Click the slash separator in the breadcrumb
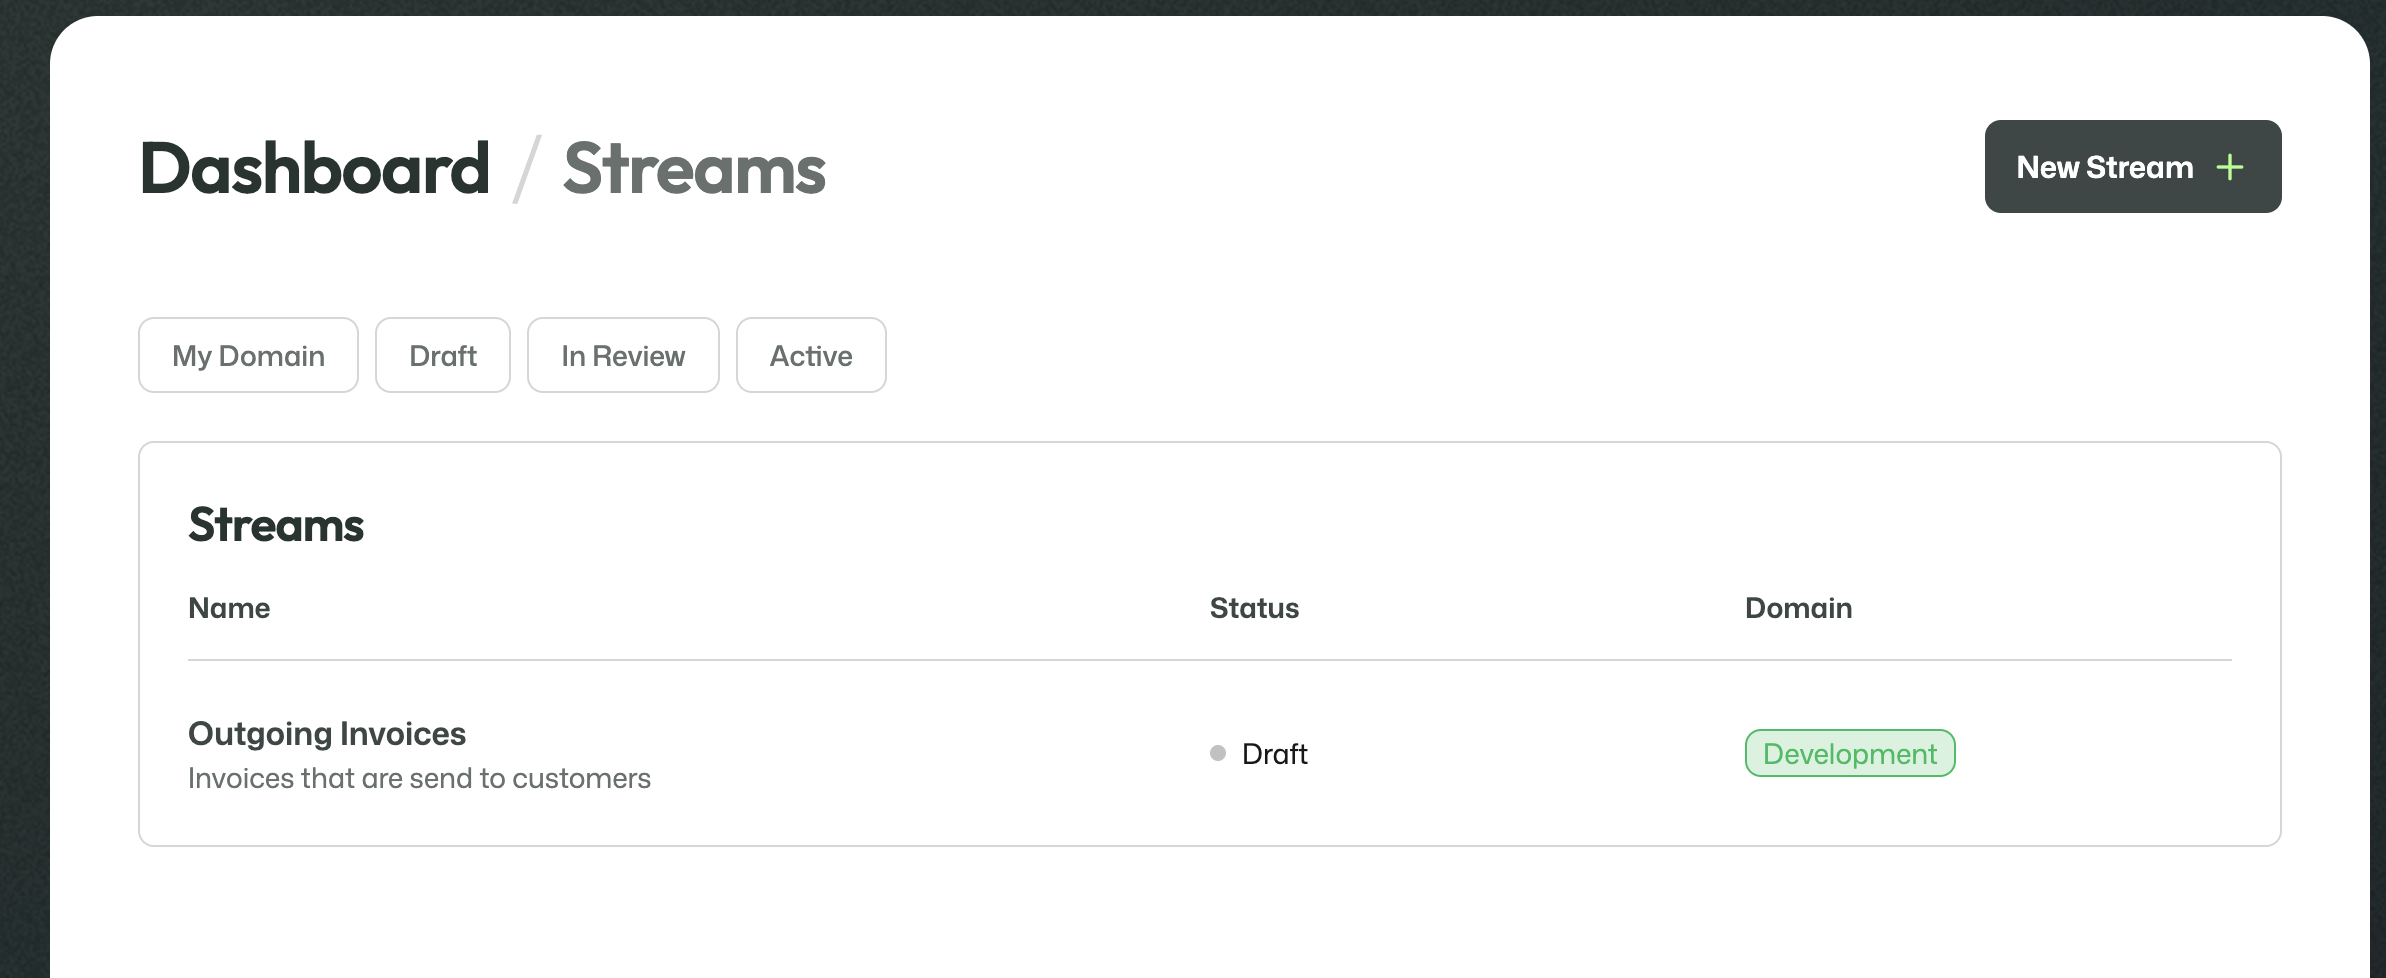 (527, 168)
